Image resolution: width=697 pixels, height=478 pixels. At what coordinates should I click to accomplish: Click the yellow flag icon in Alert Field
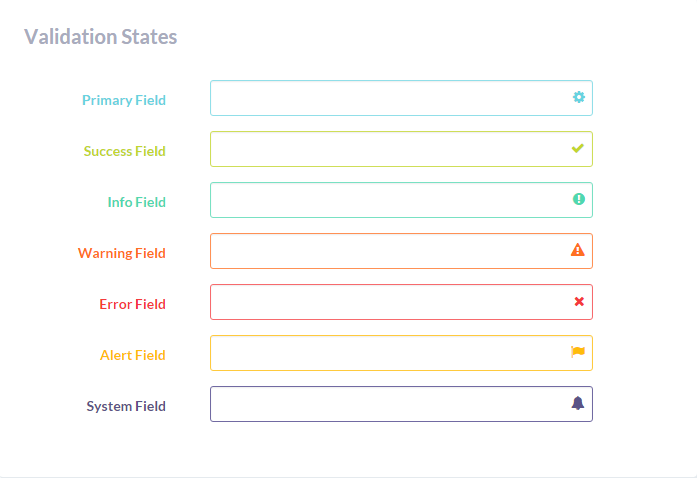(x=578, y=352)
